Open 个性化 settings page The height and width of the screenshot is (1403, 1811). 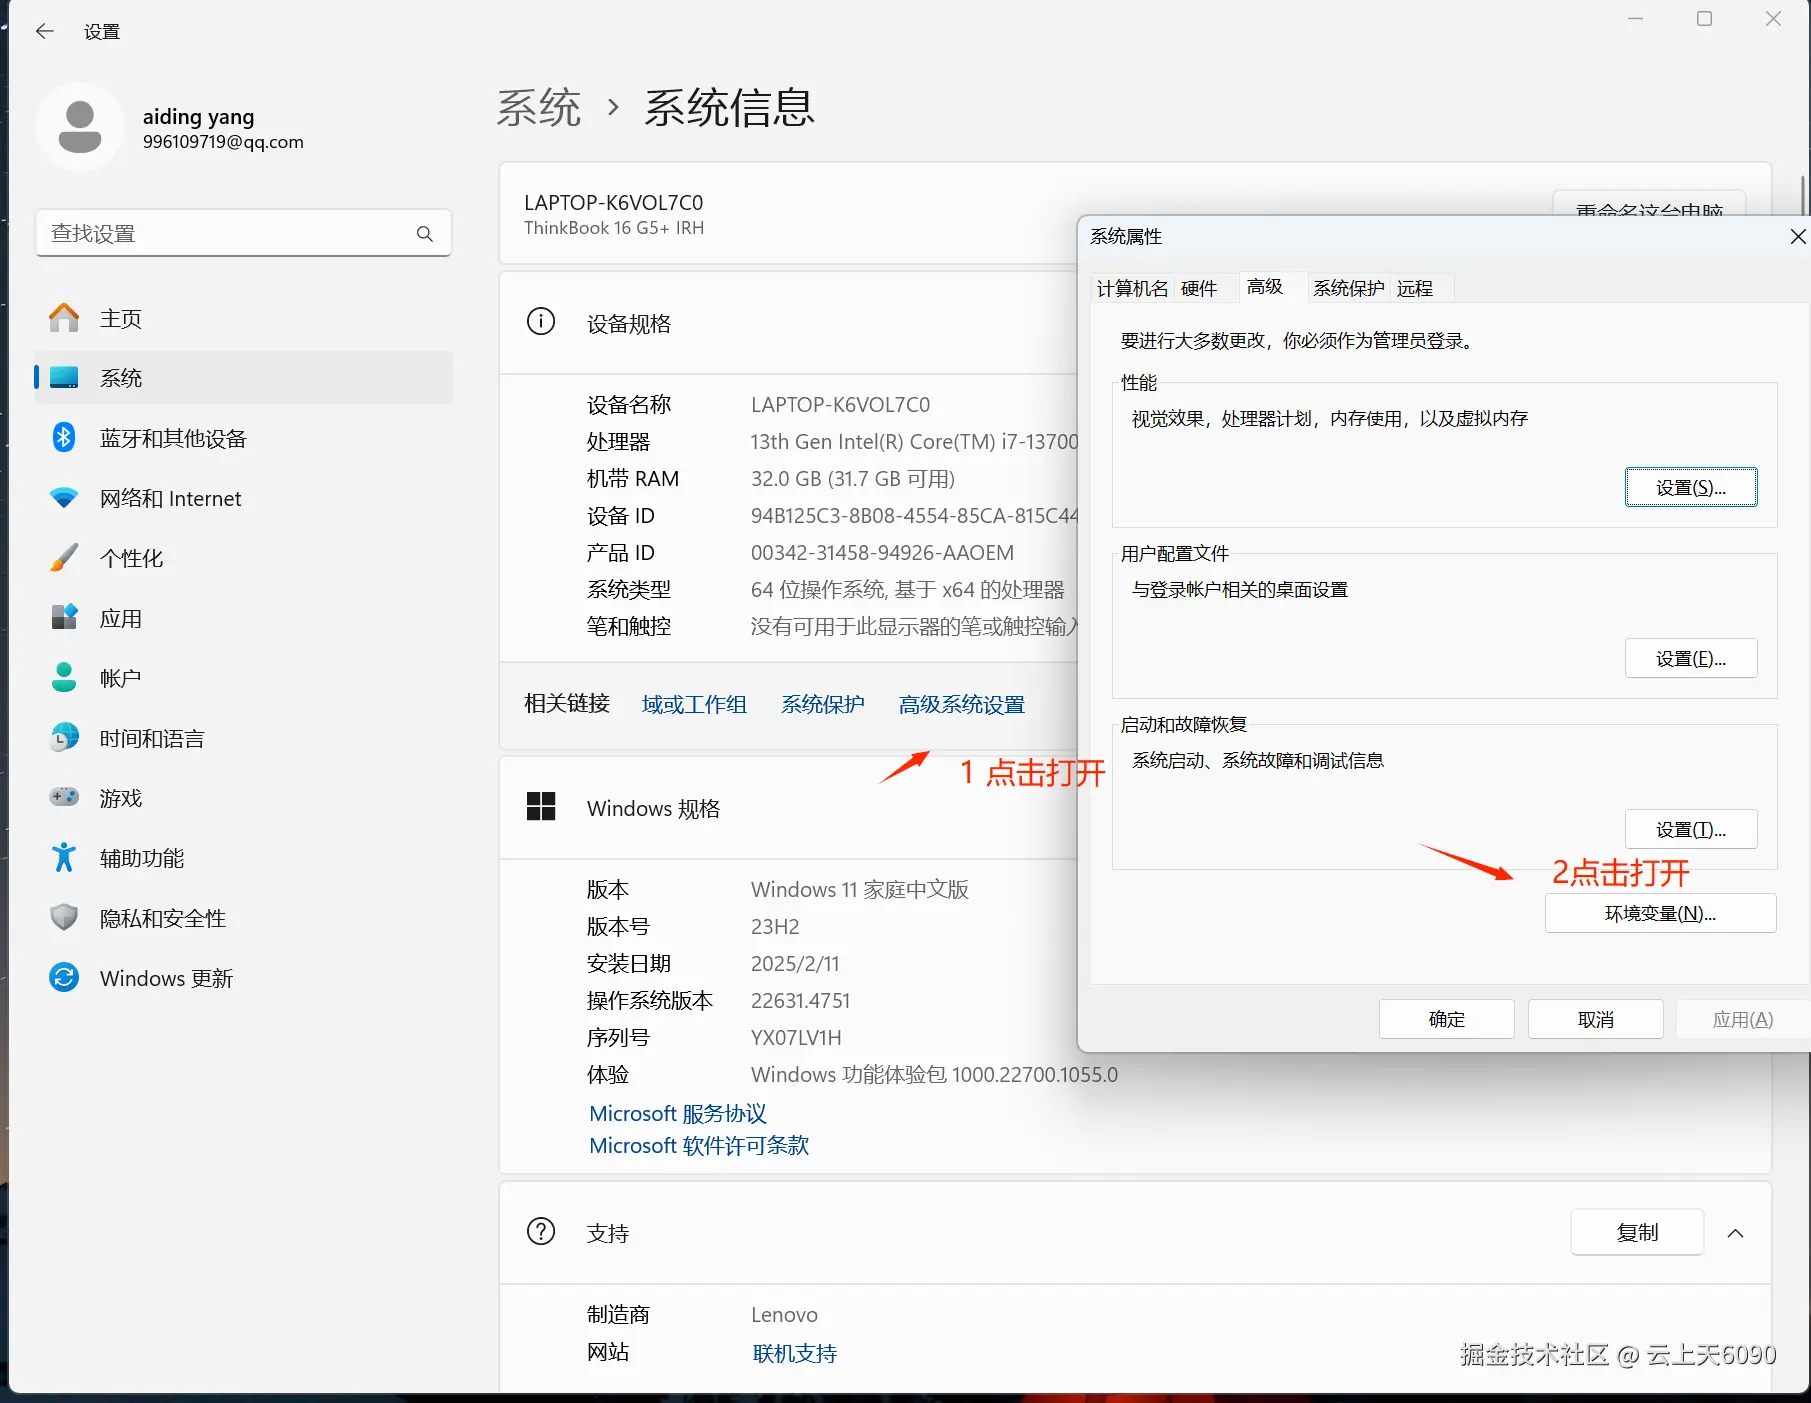coord(243,558)
